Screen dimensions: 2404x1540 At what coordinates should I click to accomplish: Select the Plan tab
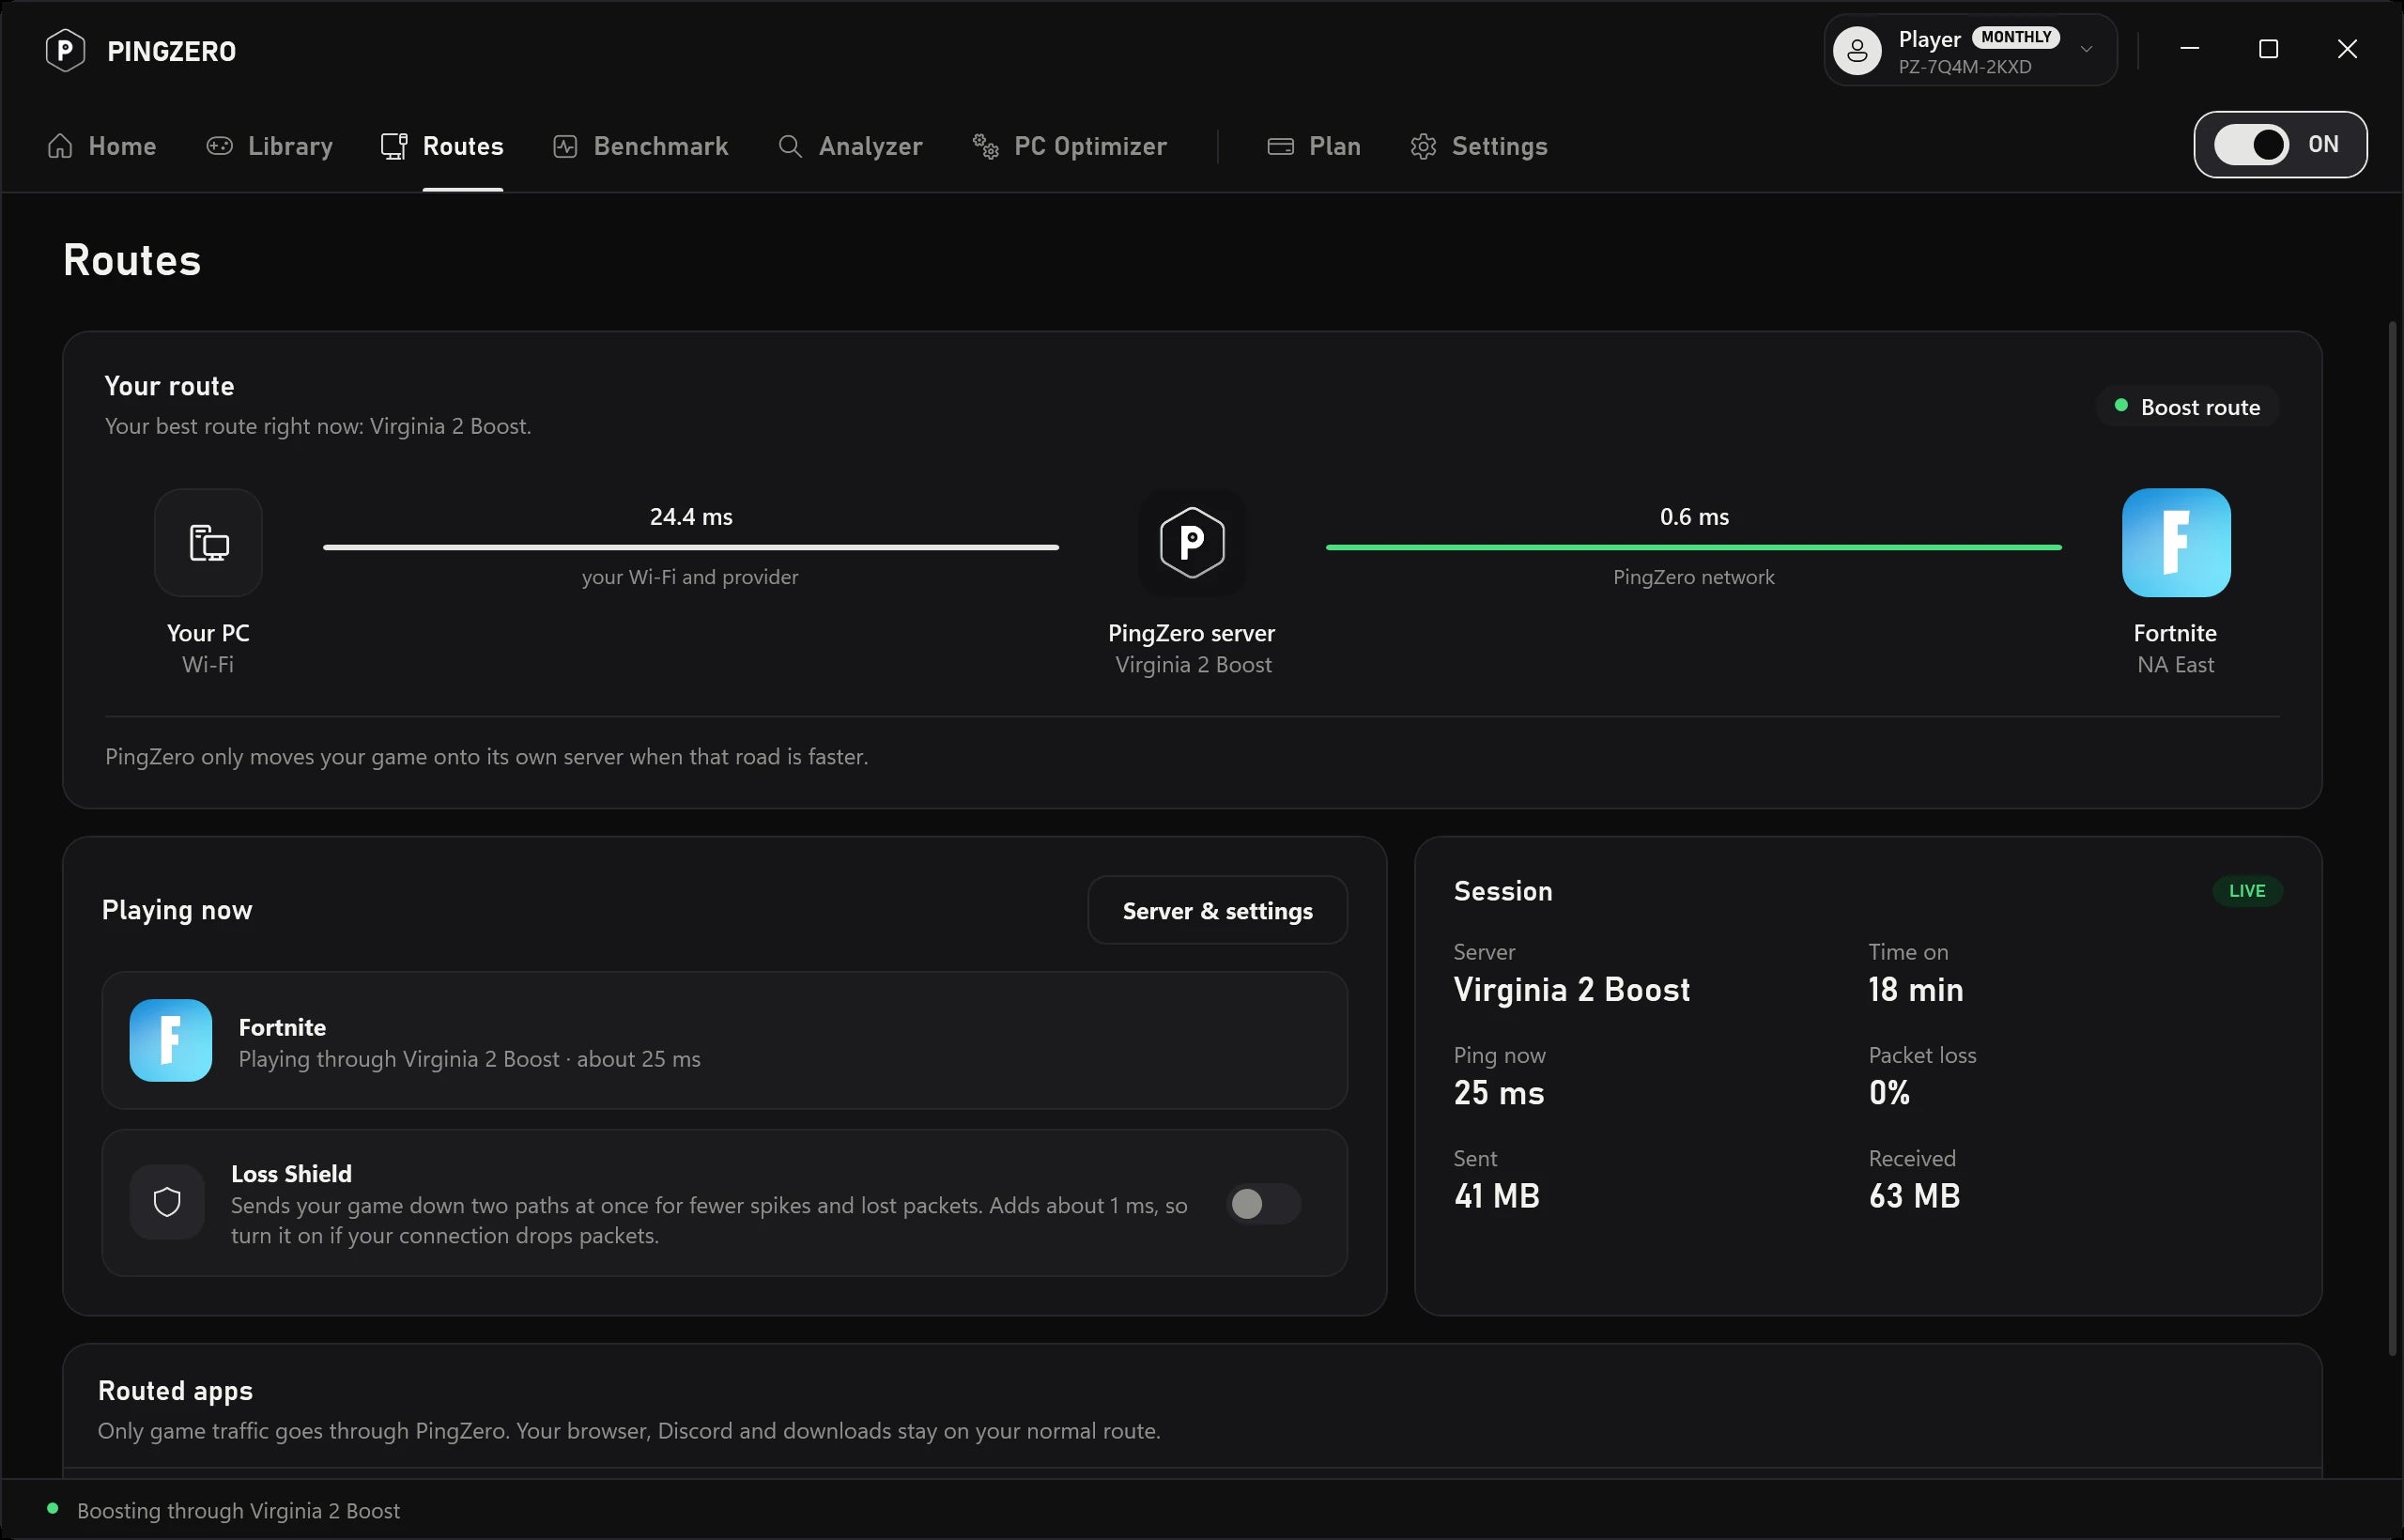point(1314,146)
